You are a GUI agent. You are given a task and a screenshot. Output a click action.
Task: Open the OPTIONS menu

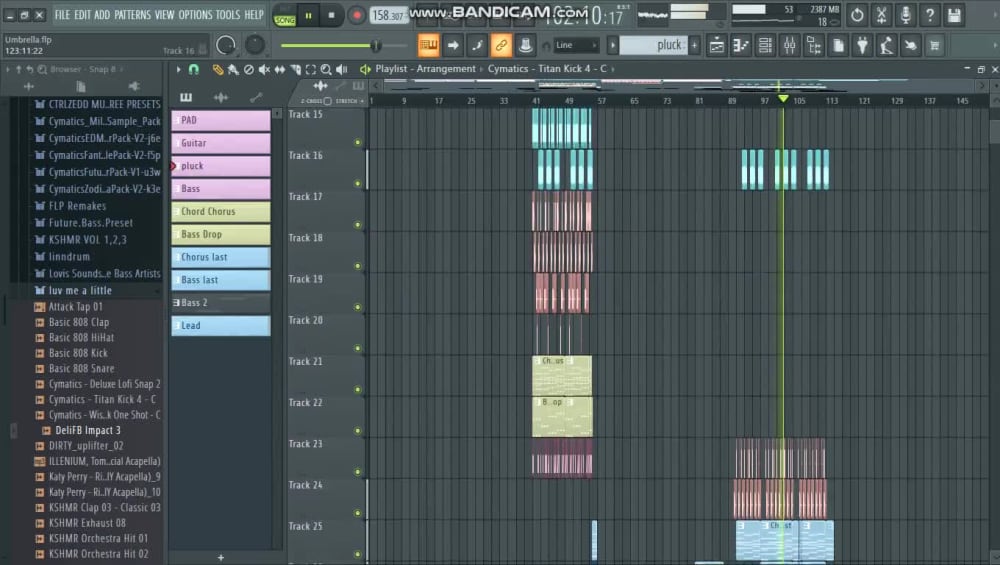[x=195, y=15]
